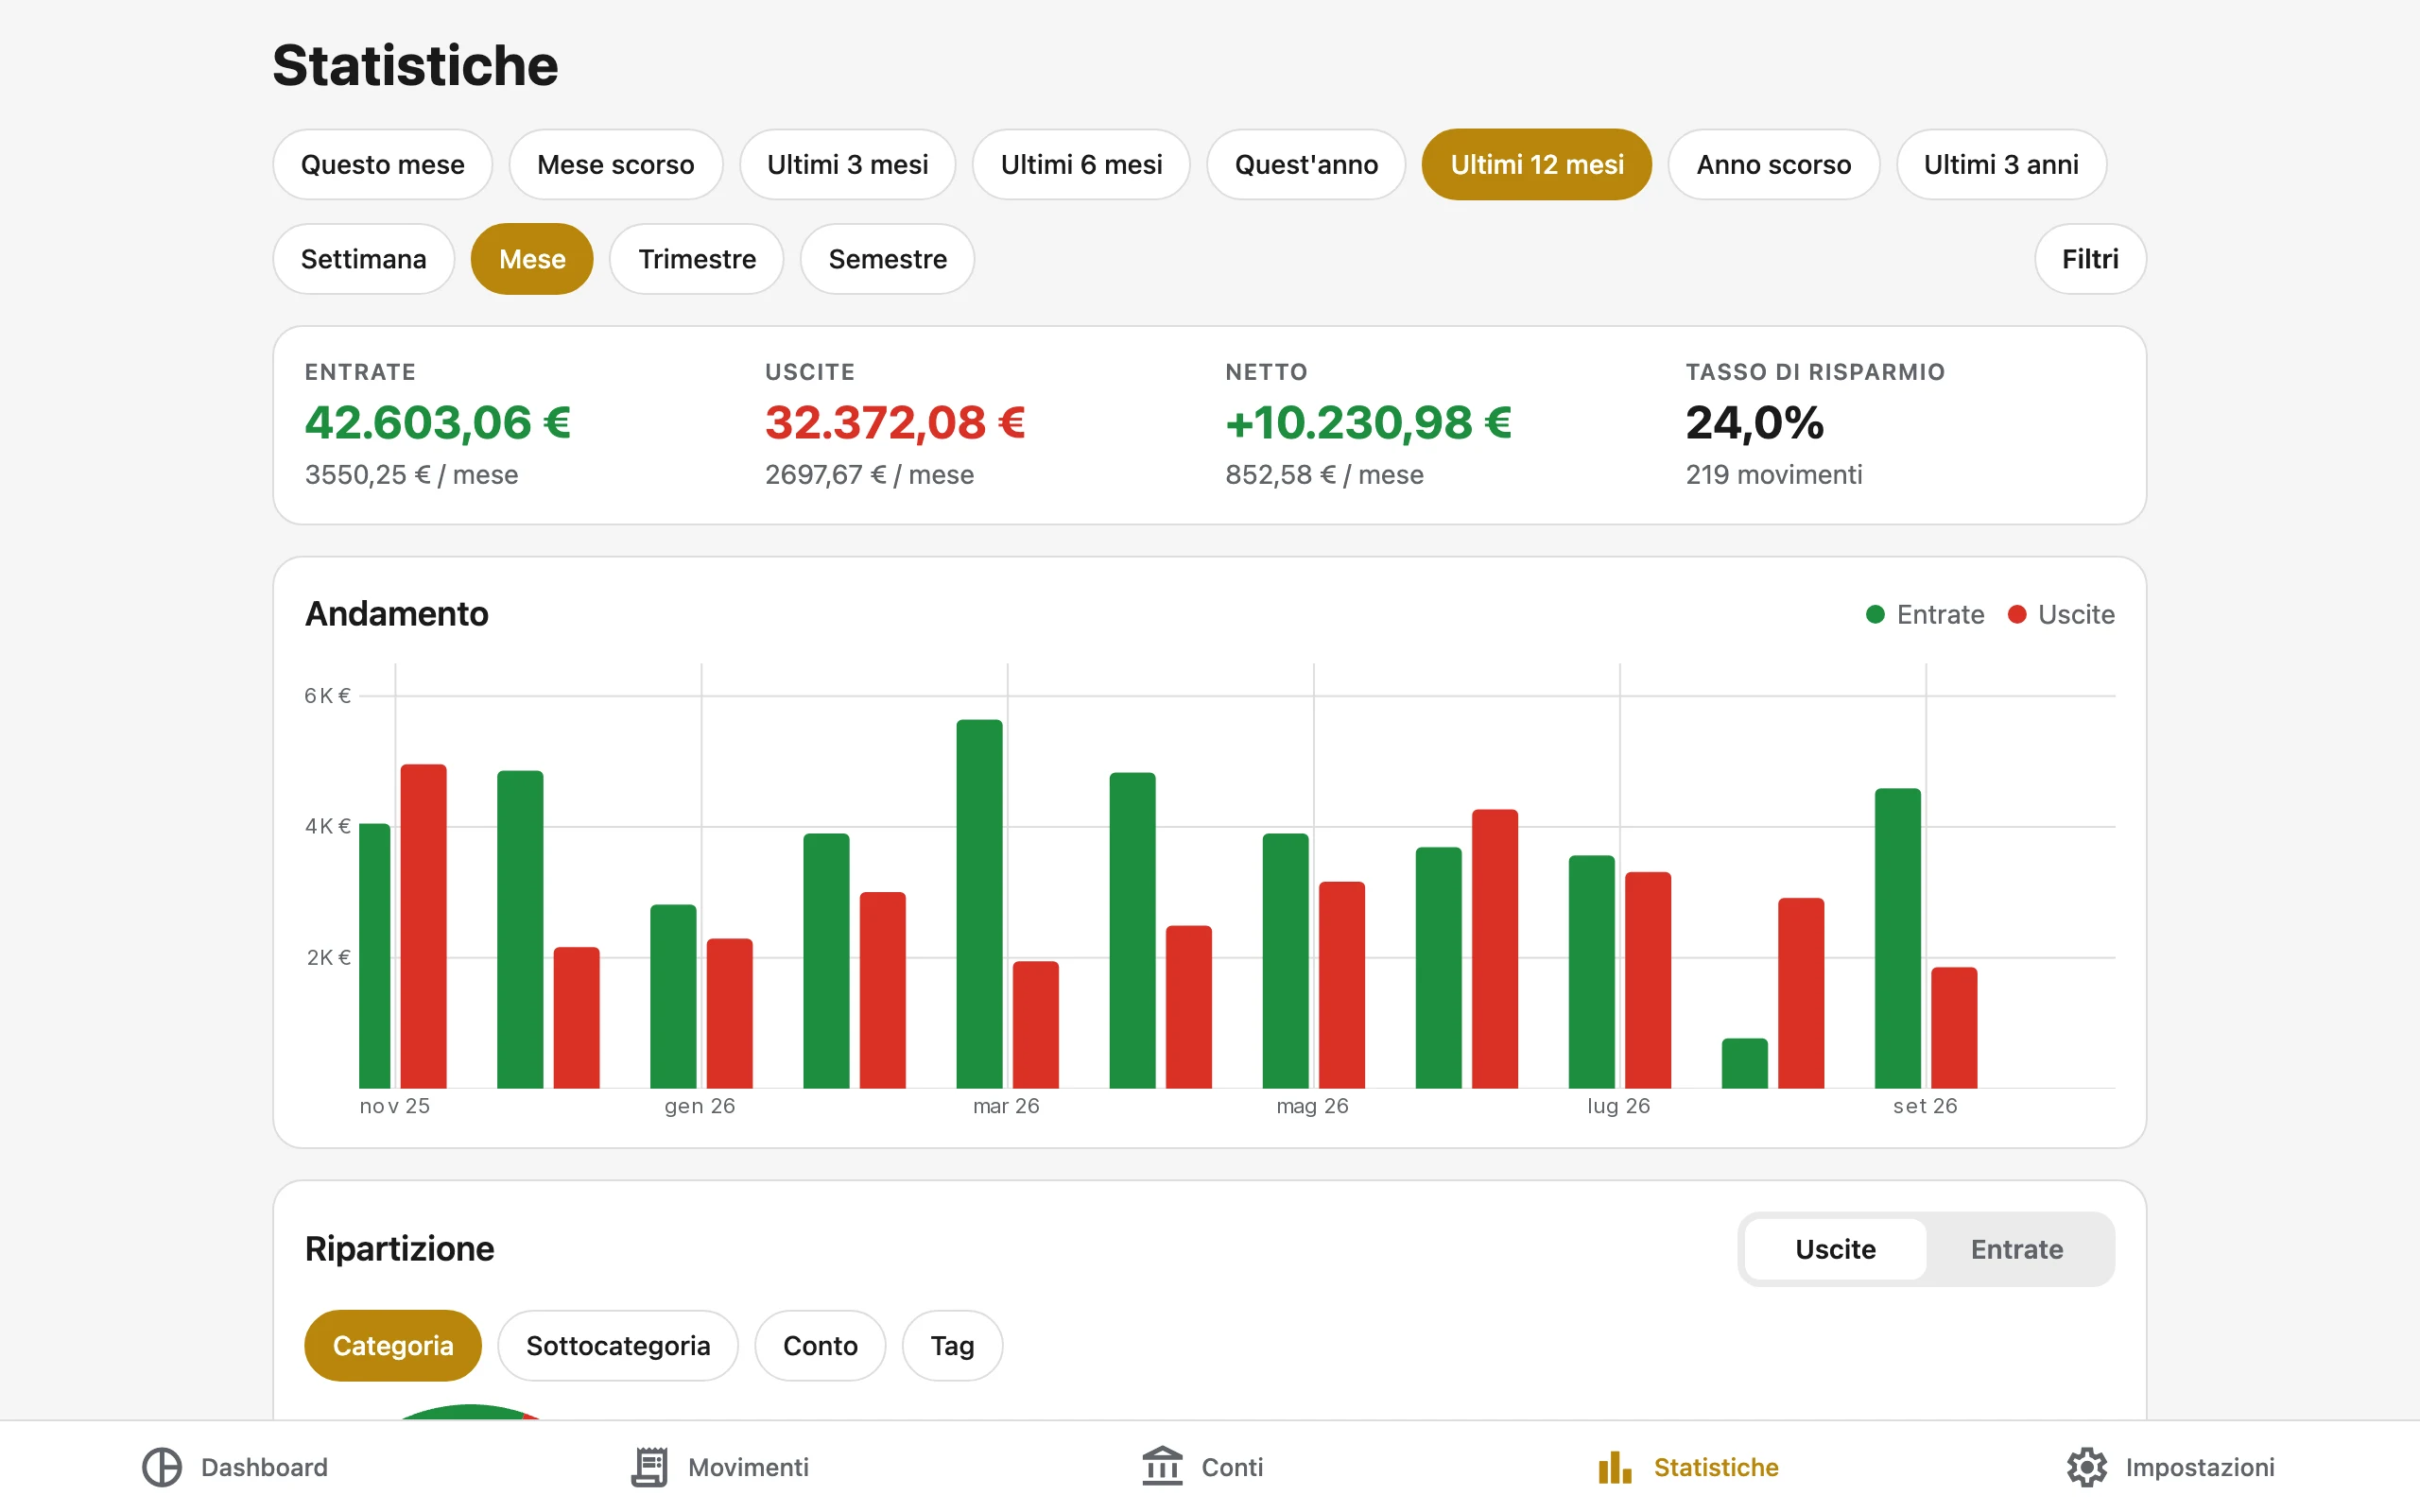Click the savings rate 24,0%
2420x1512 pixels.
click(1754, 422)
